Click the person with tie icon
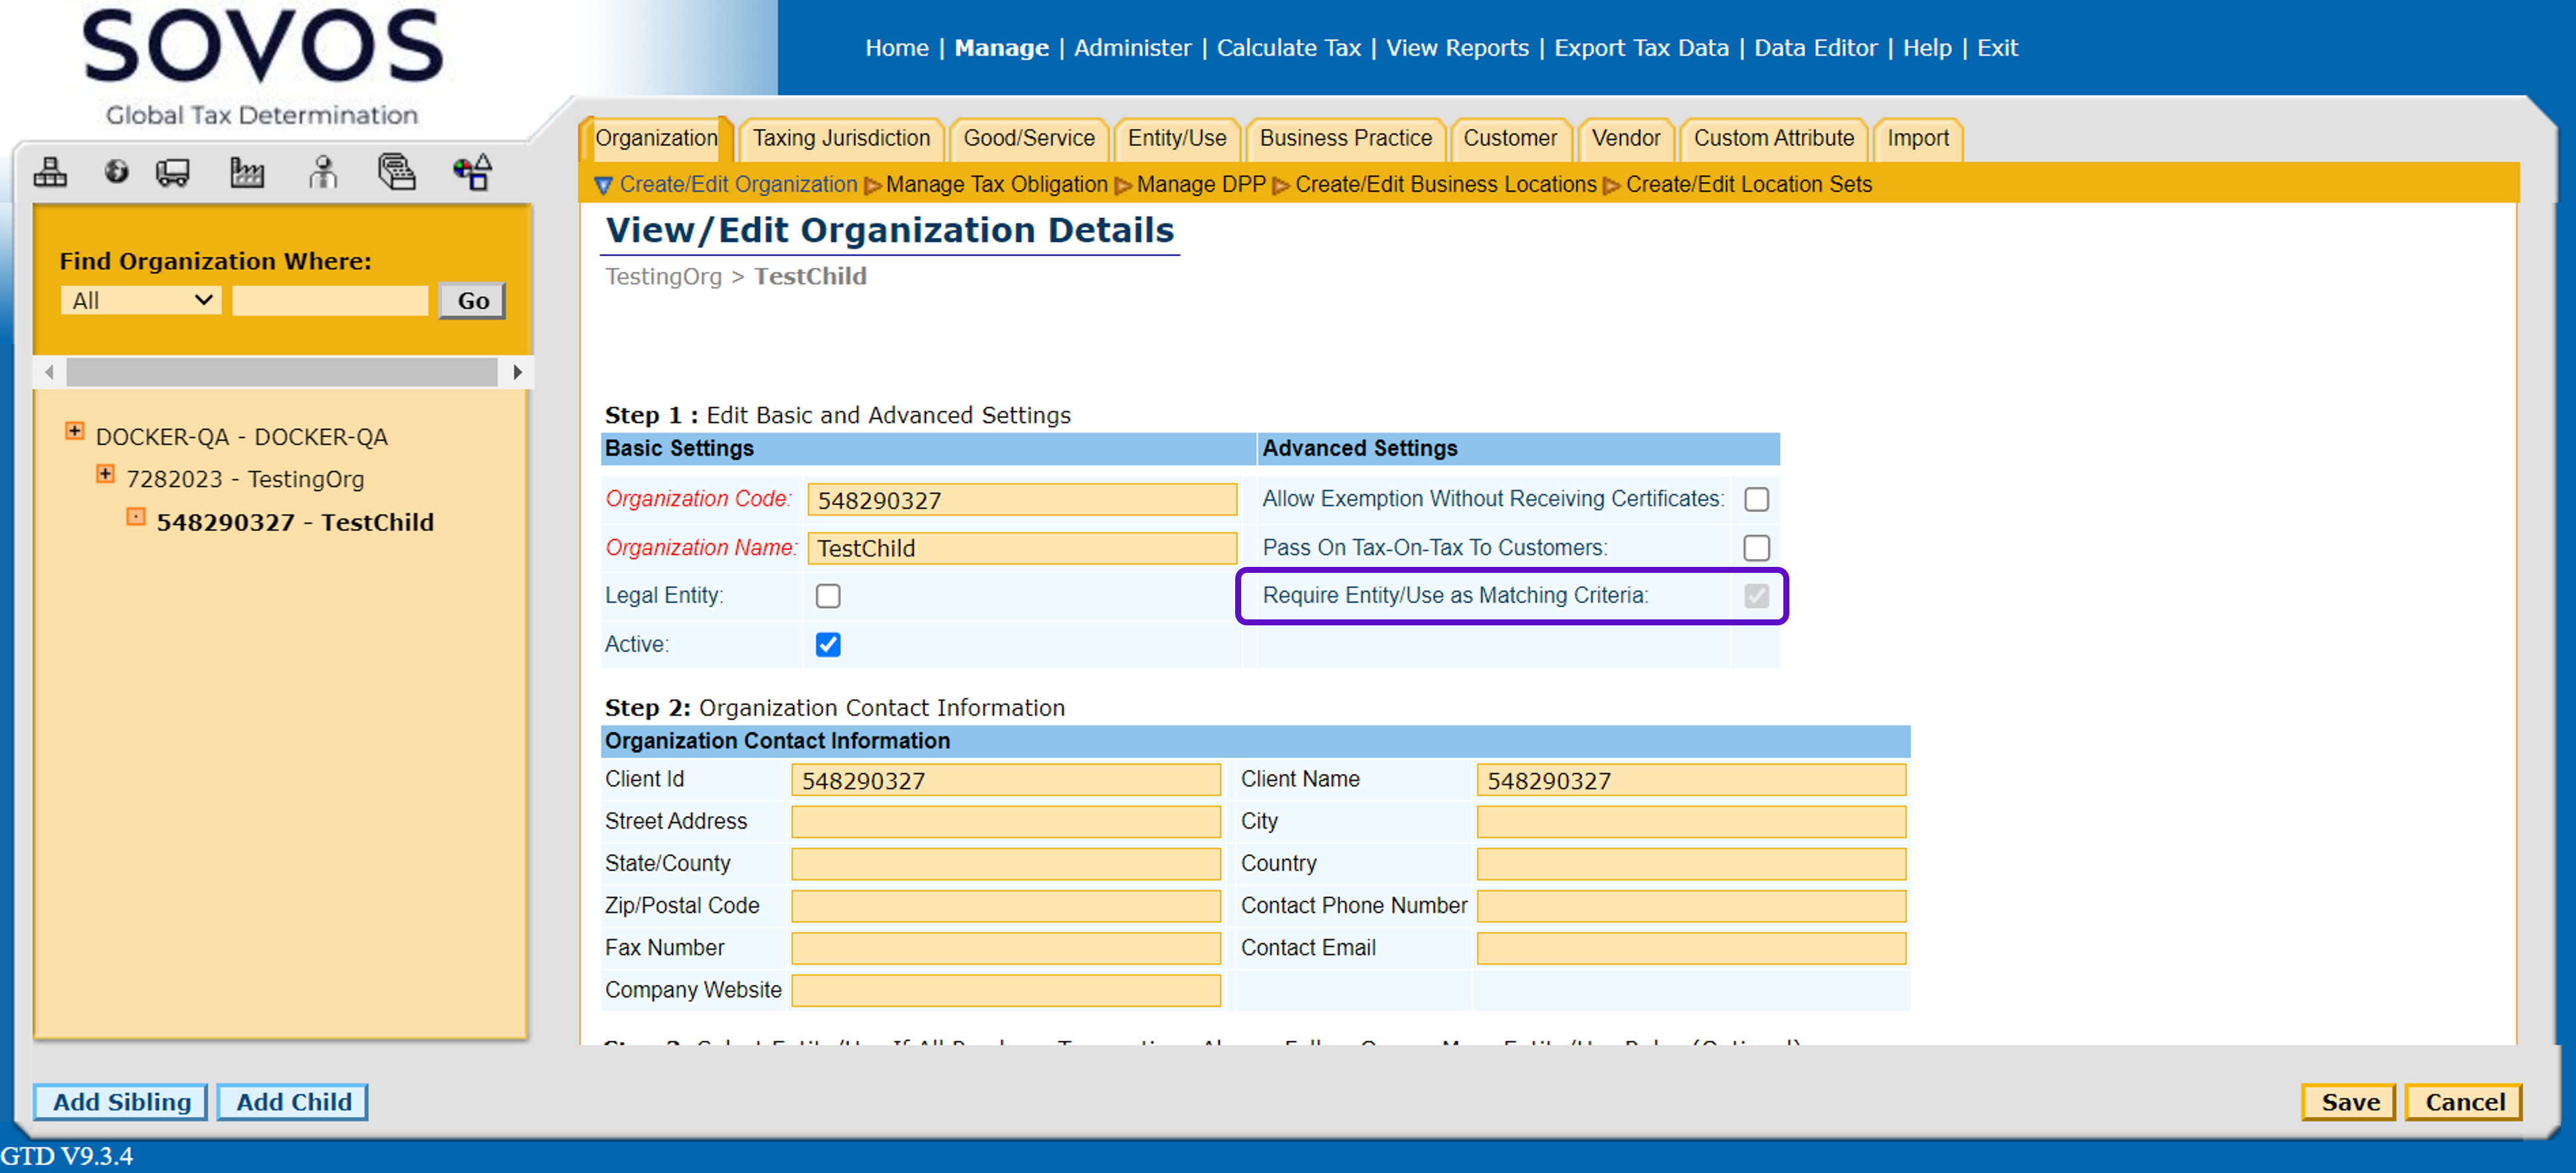The width and height of the screenshot is (2576, 1173). pos(322,172)
